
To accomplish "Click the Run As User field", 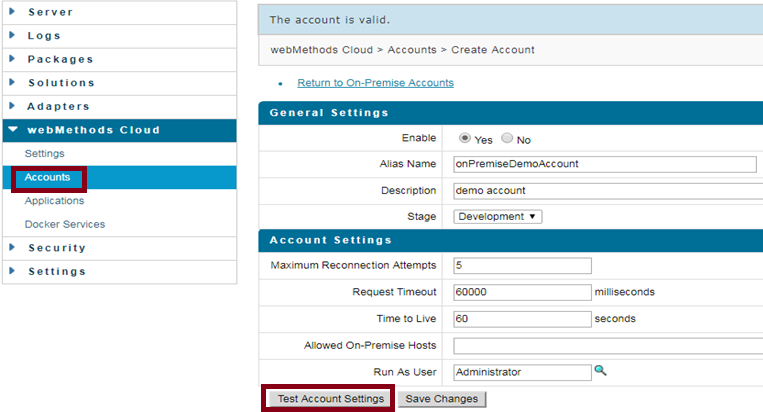I will coord(522,373).
